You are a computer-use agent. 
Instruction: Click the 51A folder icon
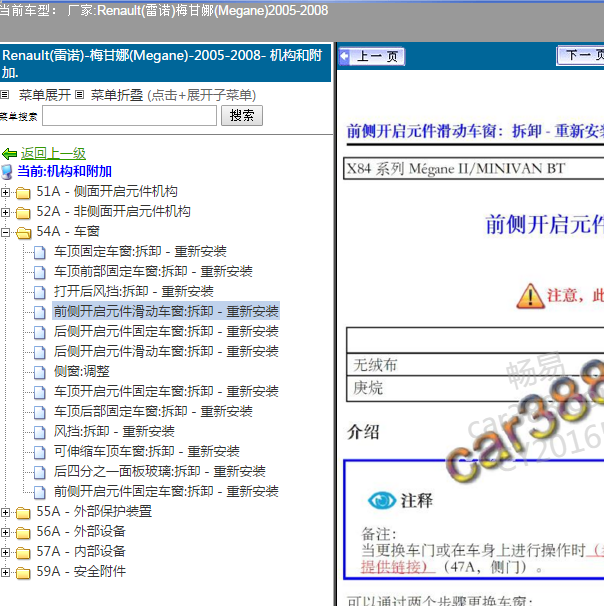(x=23, y=192)
